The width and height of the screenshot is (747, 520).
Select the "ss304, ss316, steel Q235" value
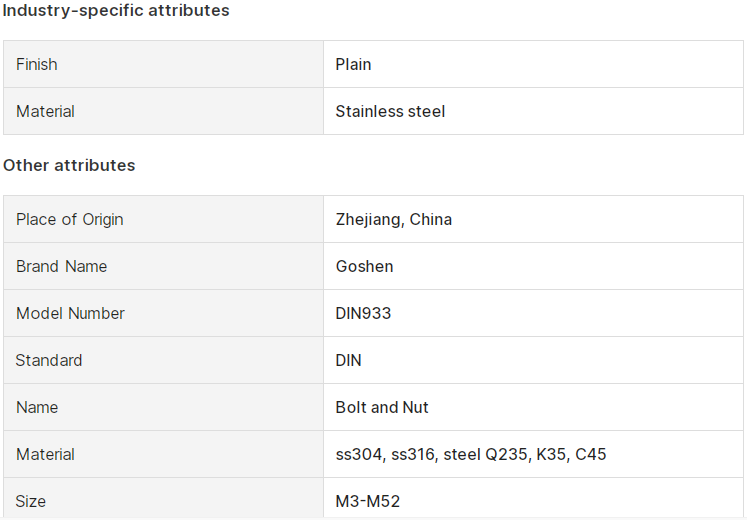tap(471, 454)
